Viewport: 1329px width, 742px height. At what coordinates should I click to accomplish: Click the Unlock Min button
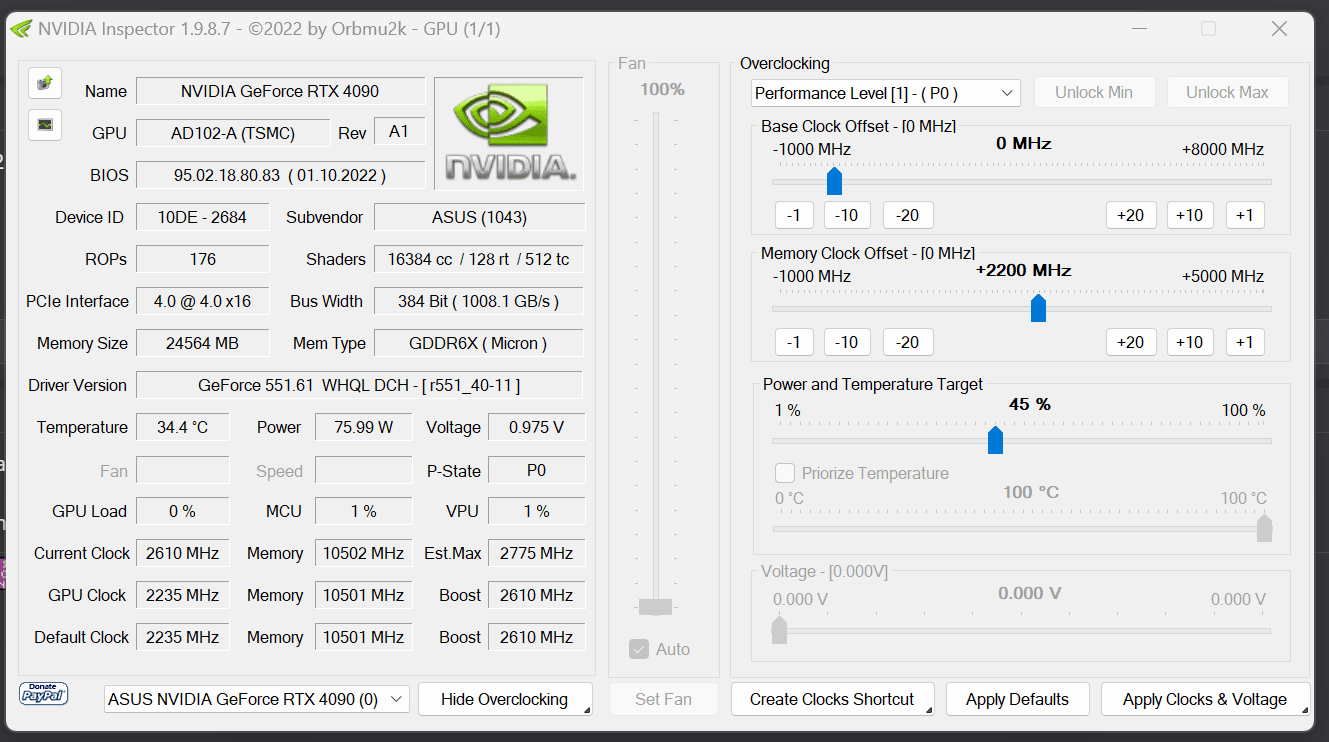tap(1094, 92)
